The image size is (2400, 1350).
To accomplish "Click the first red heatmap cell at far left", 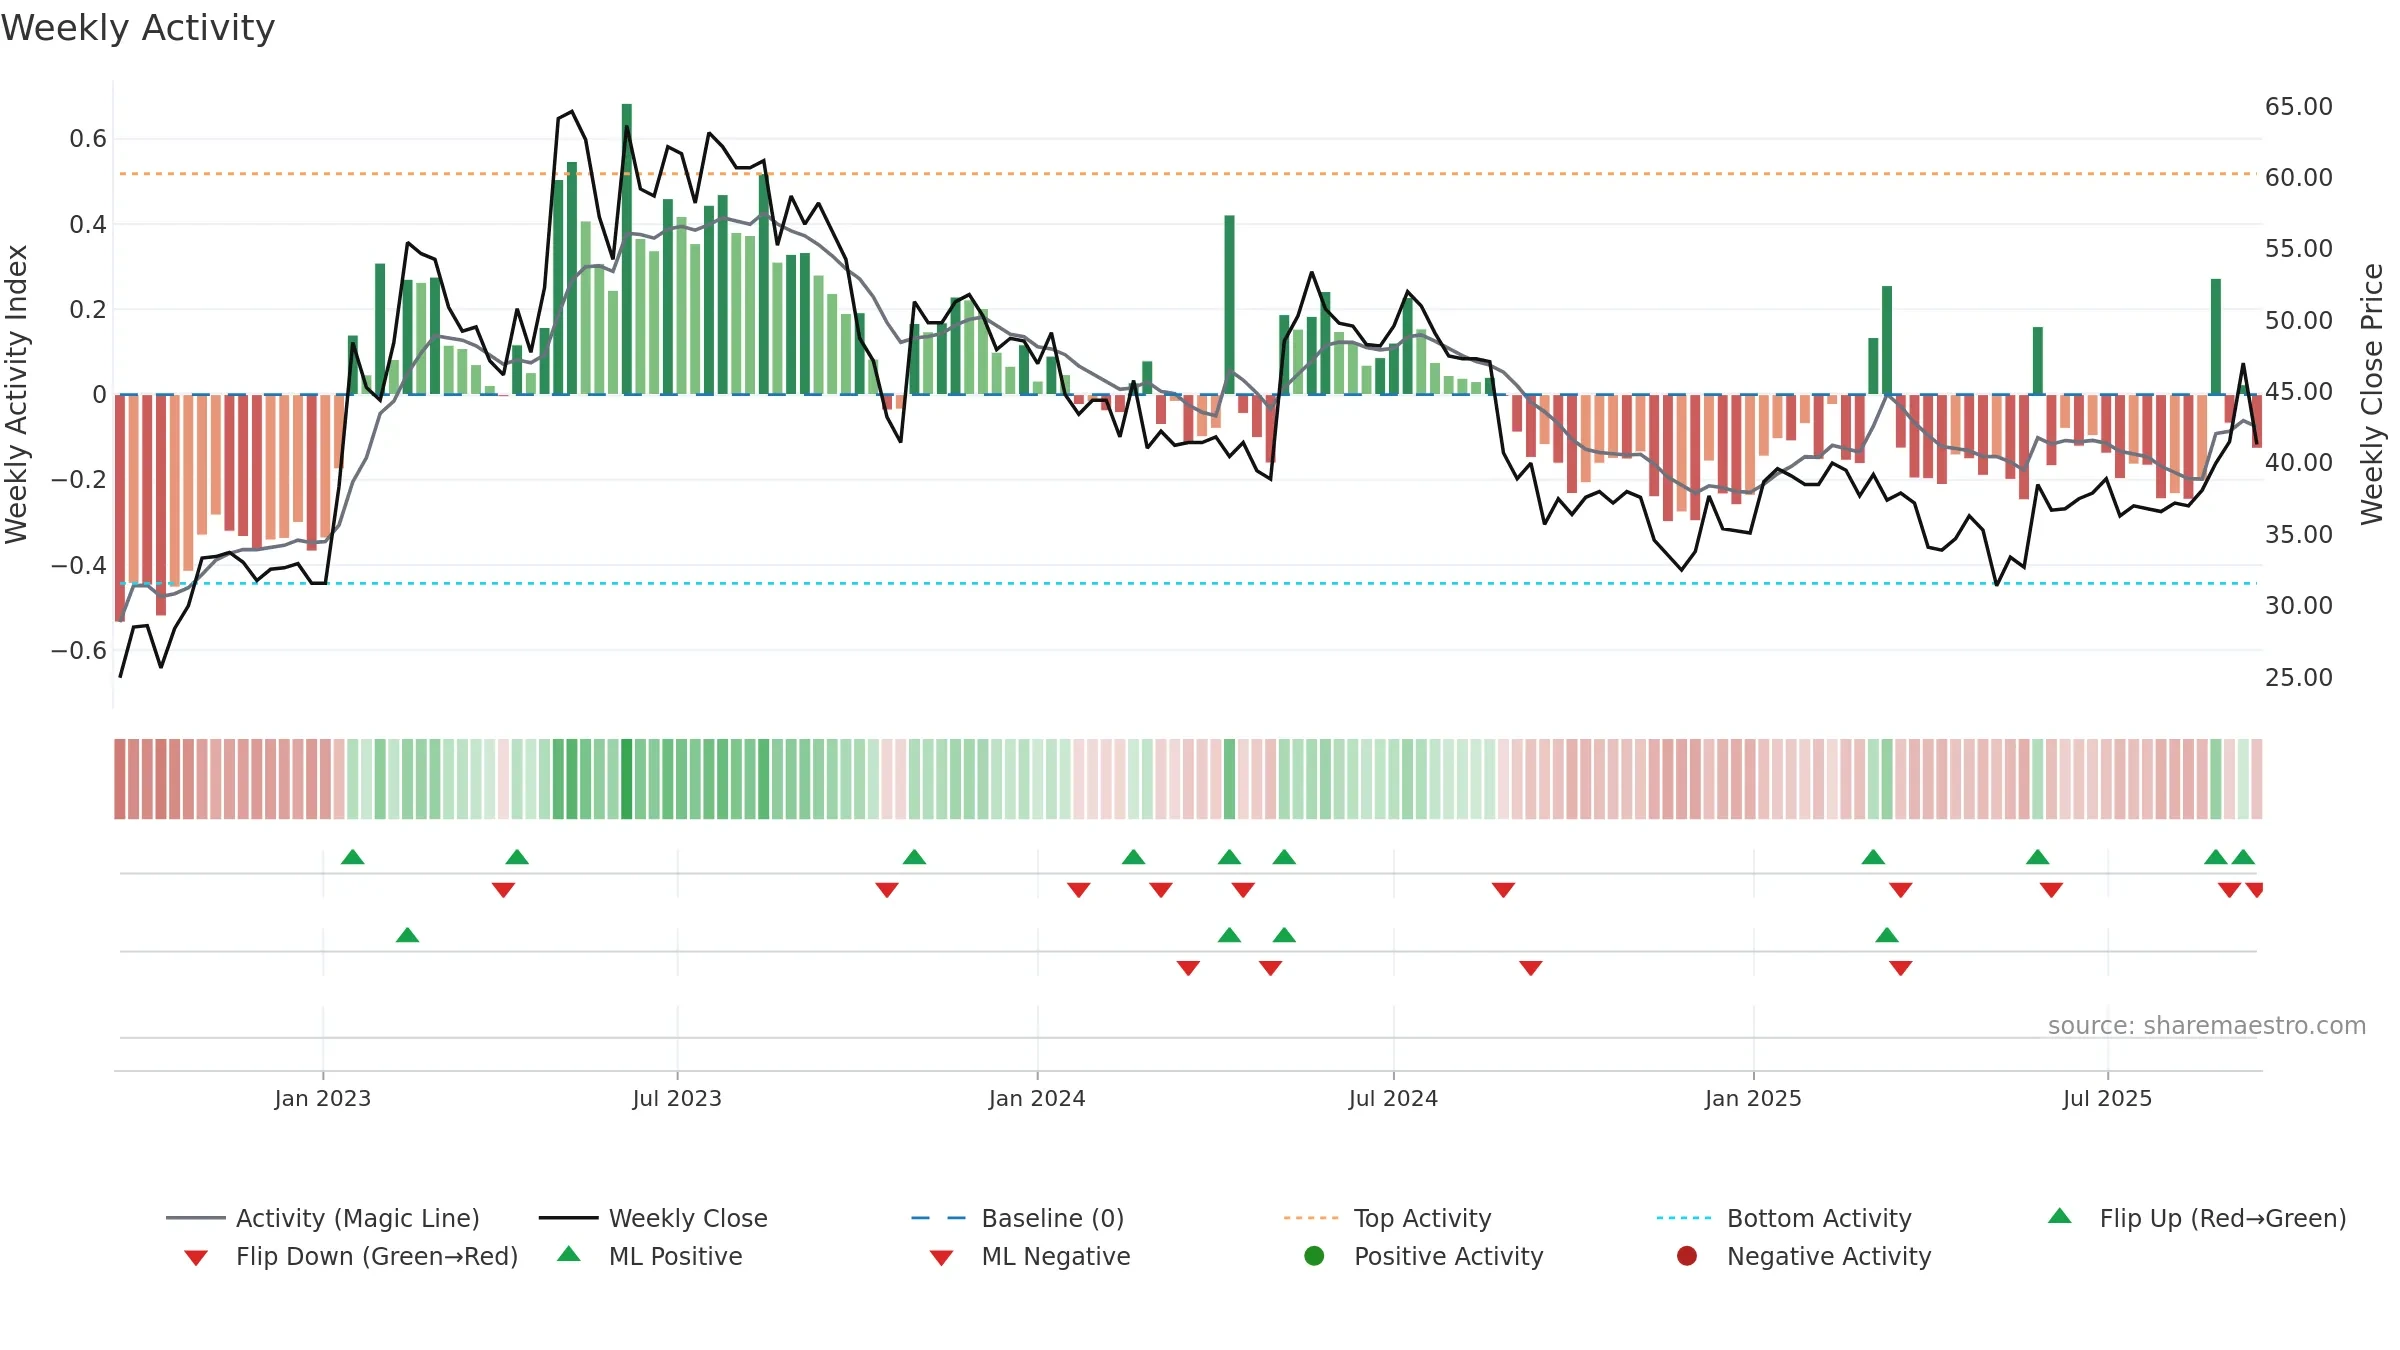I will pyautogui.click(x=120, y=779).
